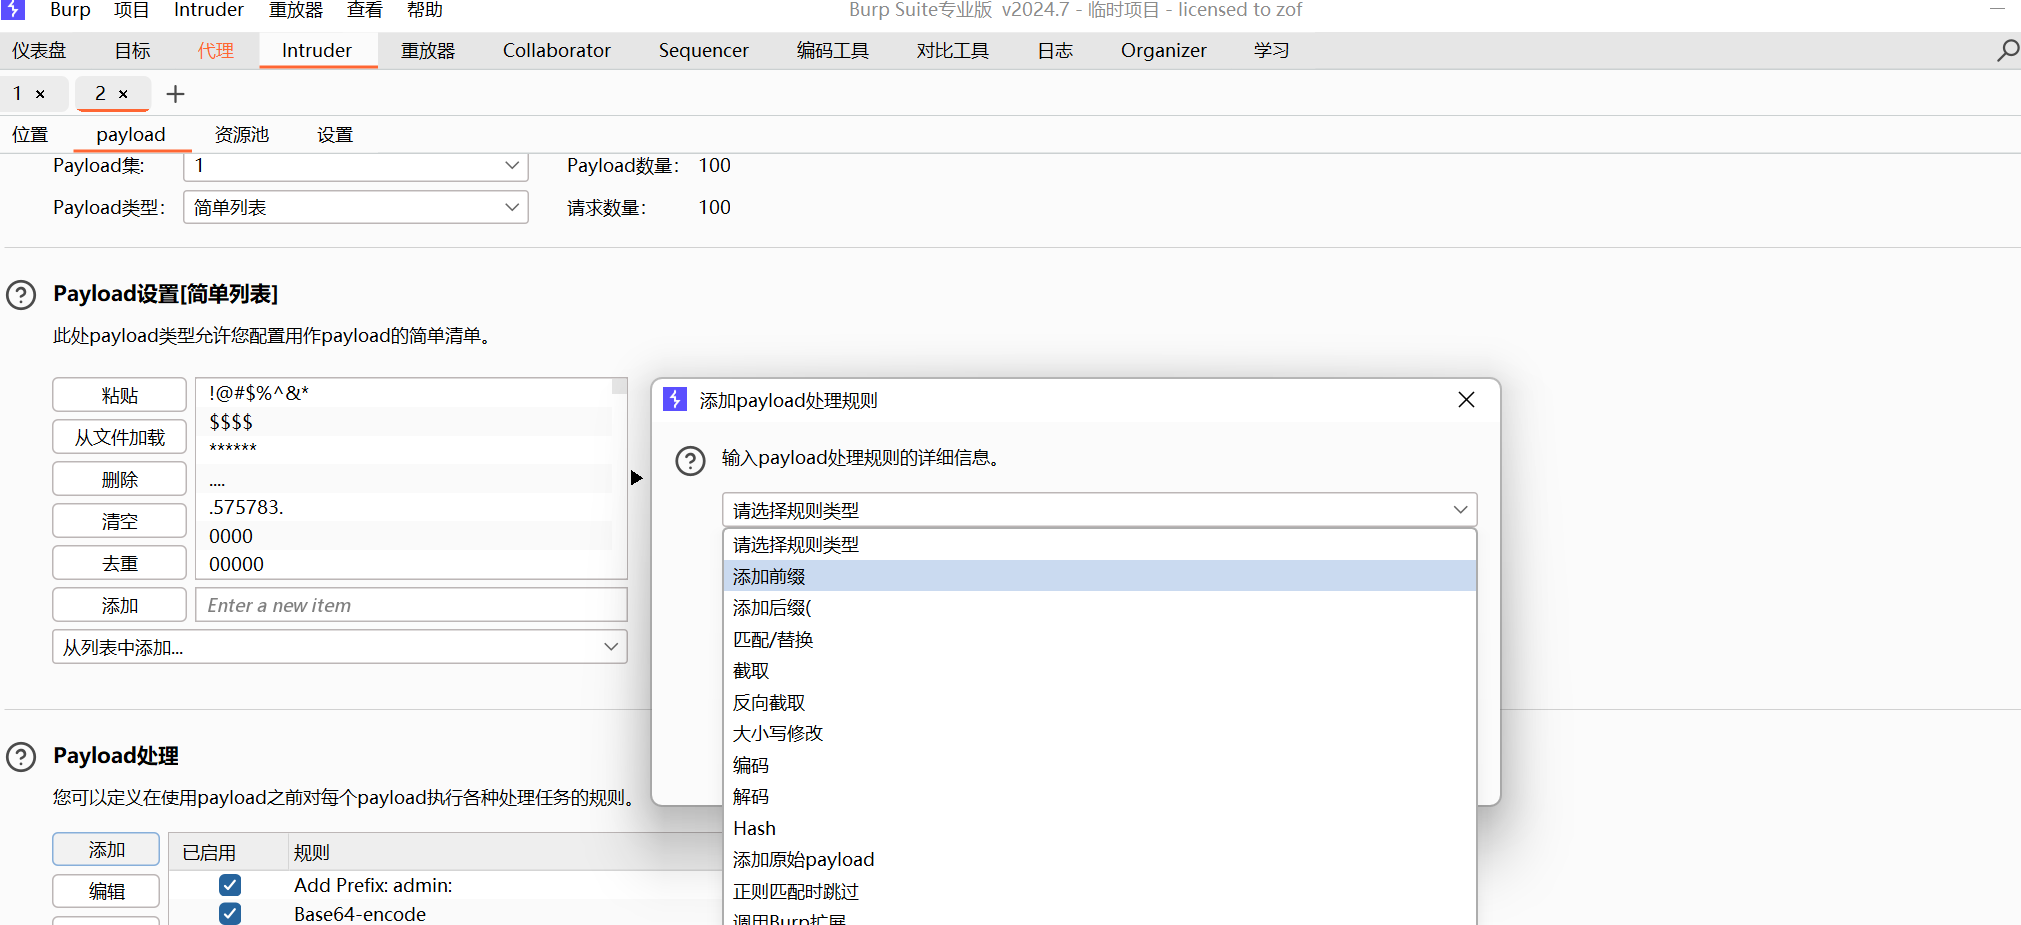Image resolution: width=2021 pixels, height=925 pixels.
Task: Switch to the 目标 tab
Action: (x=132, y=51)
